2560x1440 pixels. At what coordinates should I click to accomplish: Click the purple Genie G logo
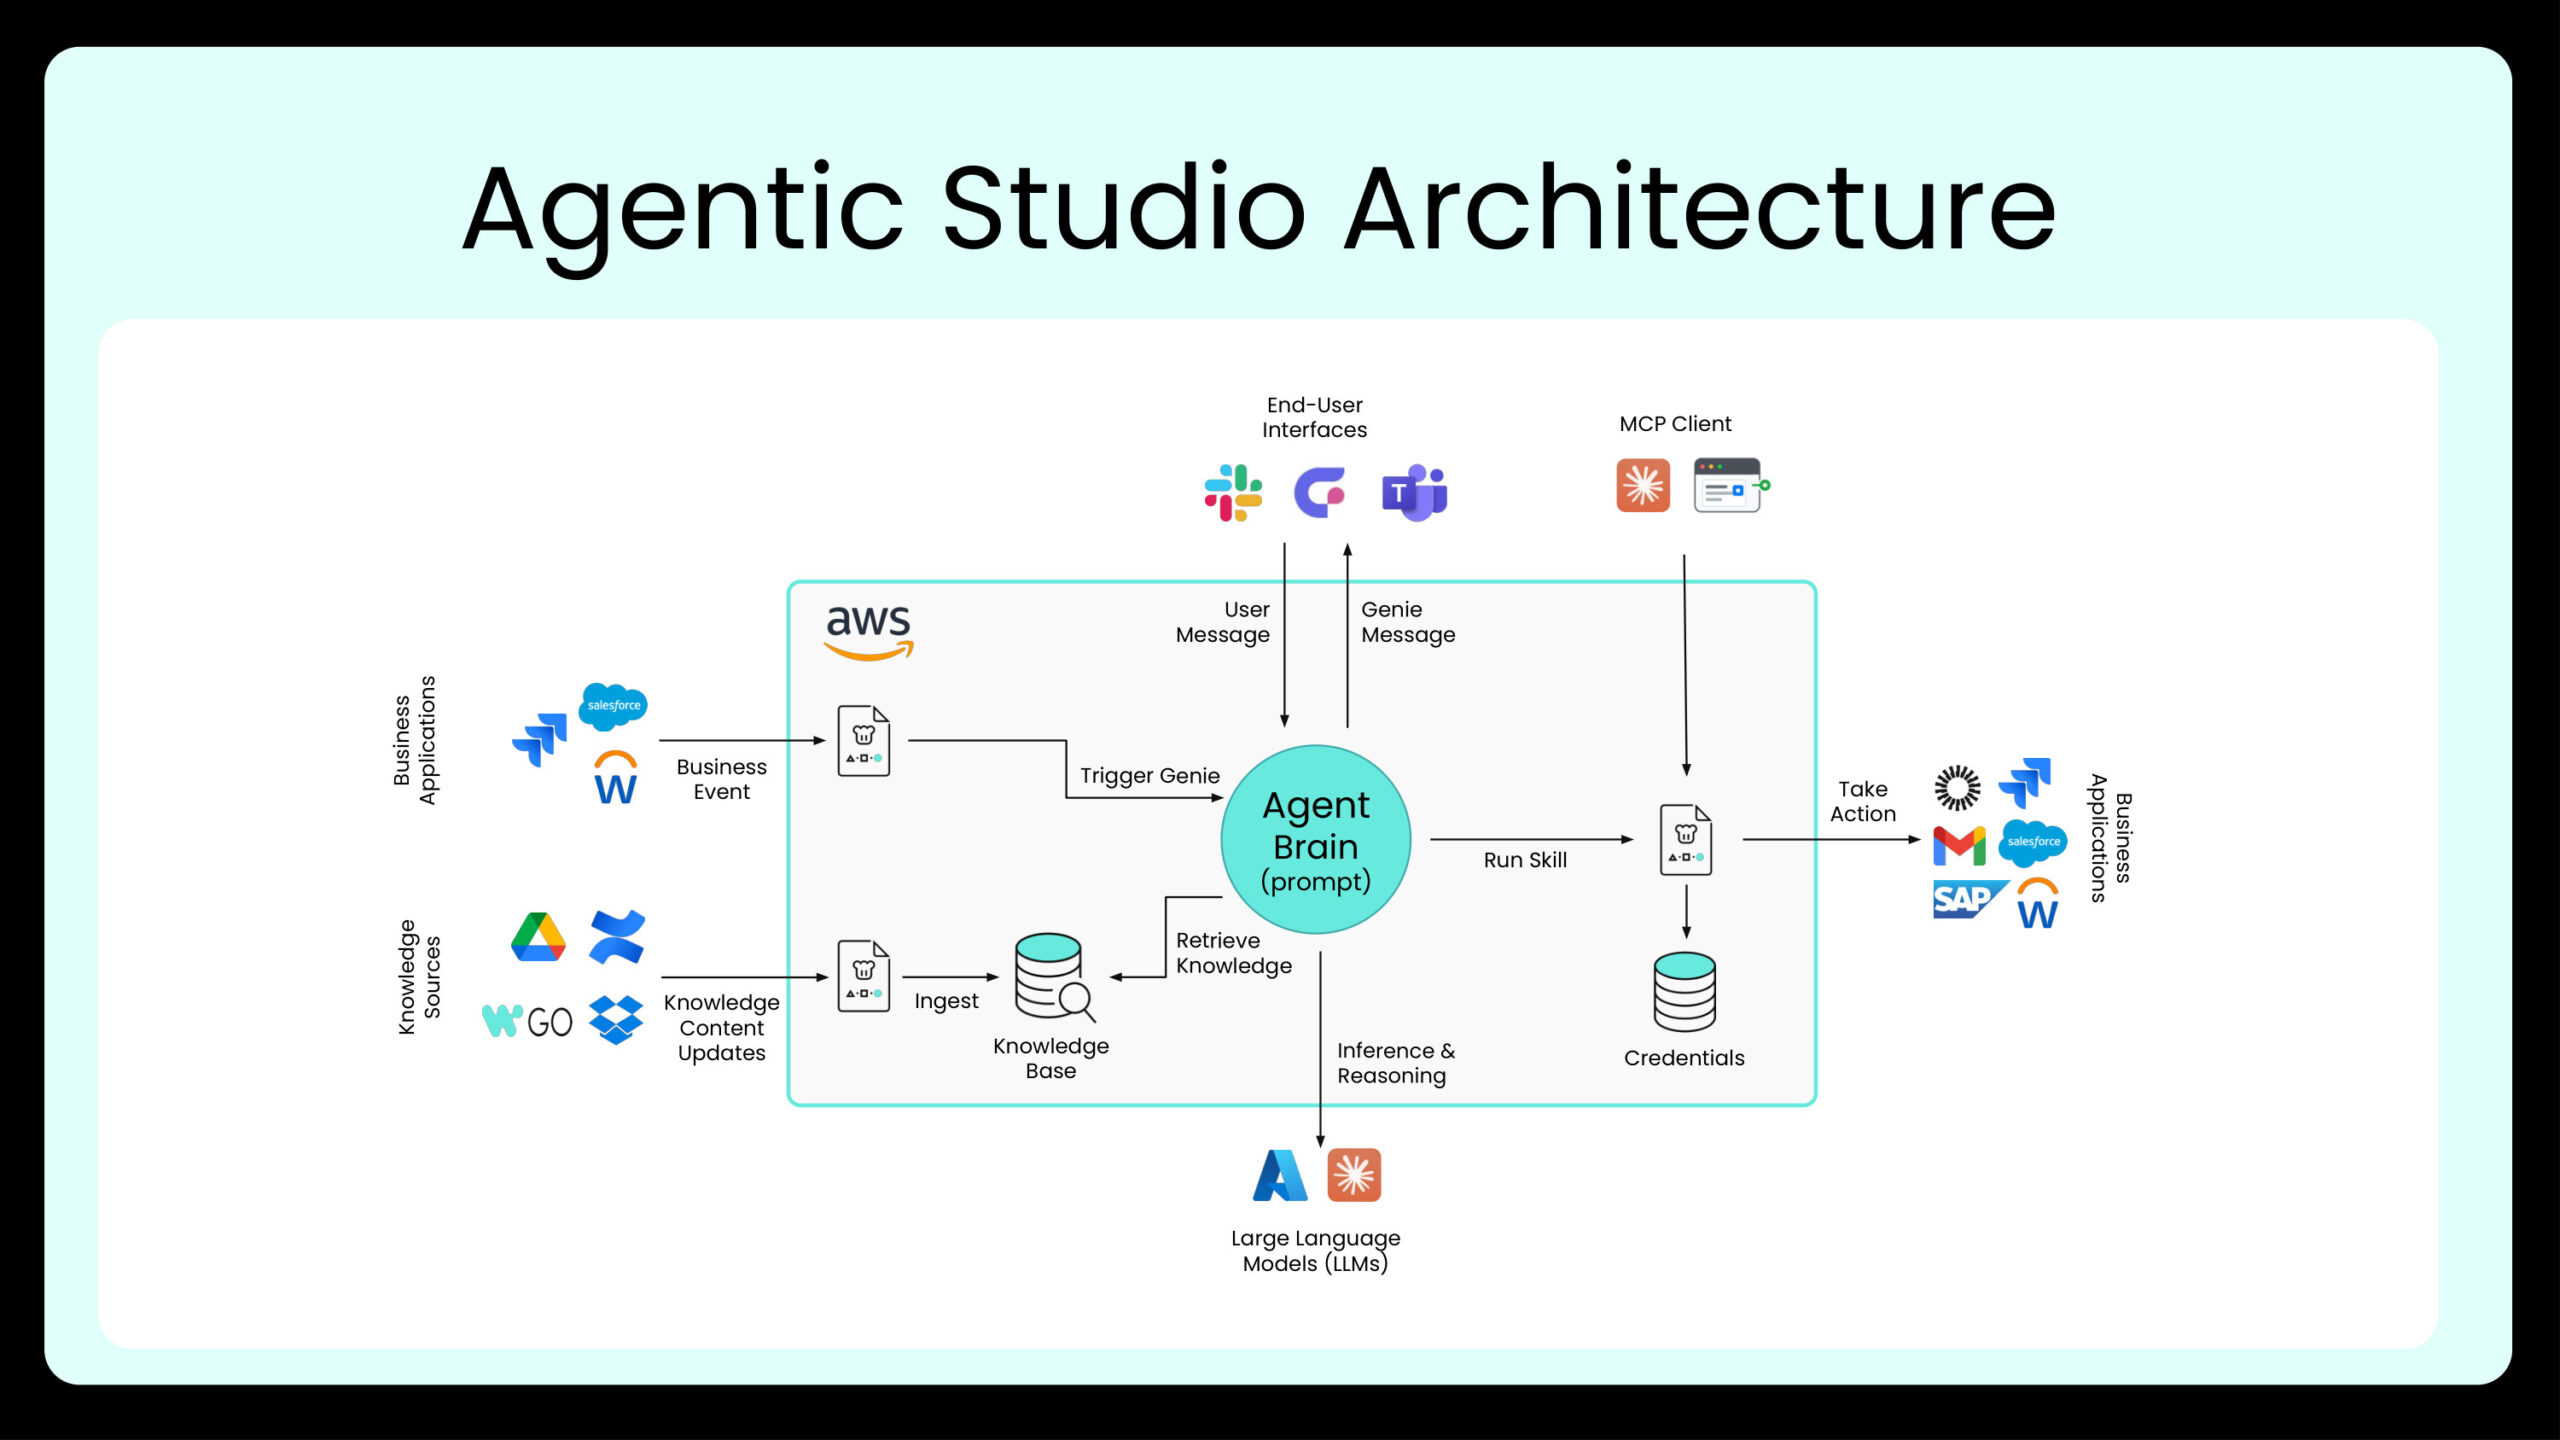tap(1320, 492)
